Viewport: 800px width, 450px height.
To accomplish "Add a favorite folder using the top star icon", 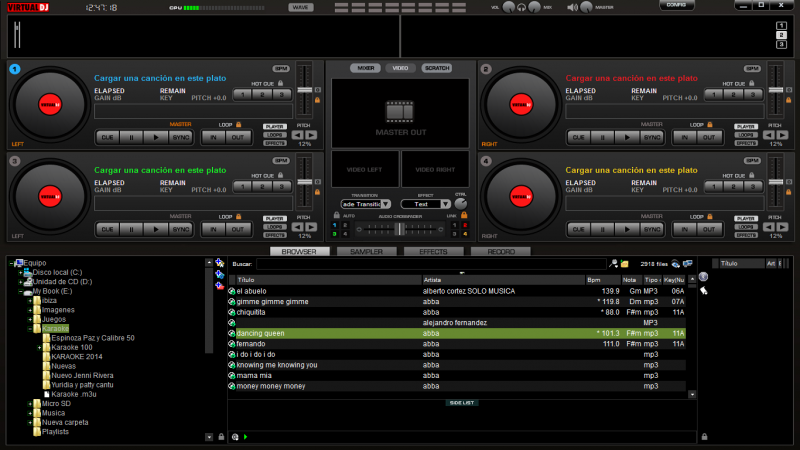I will pos(220,263).
